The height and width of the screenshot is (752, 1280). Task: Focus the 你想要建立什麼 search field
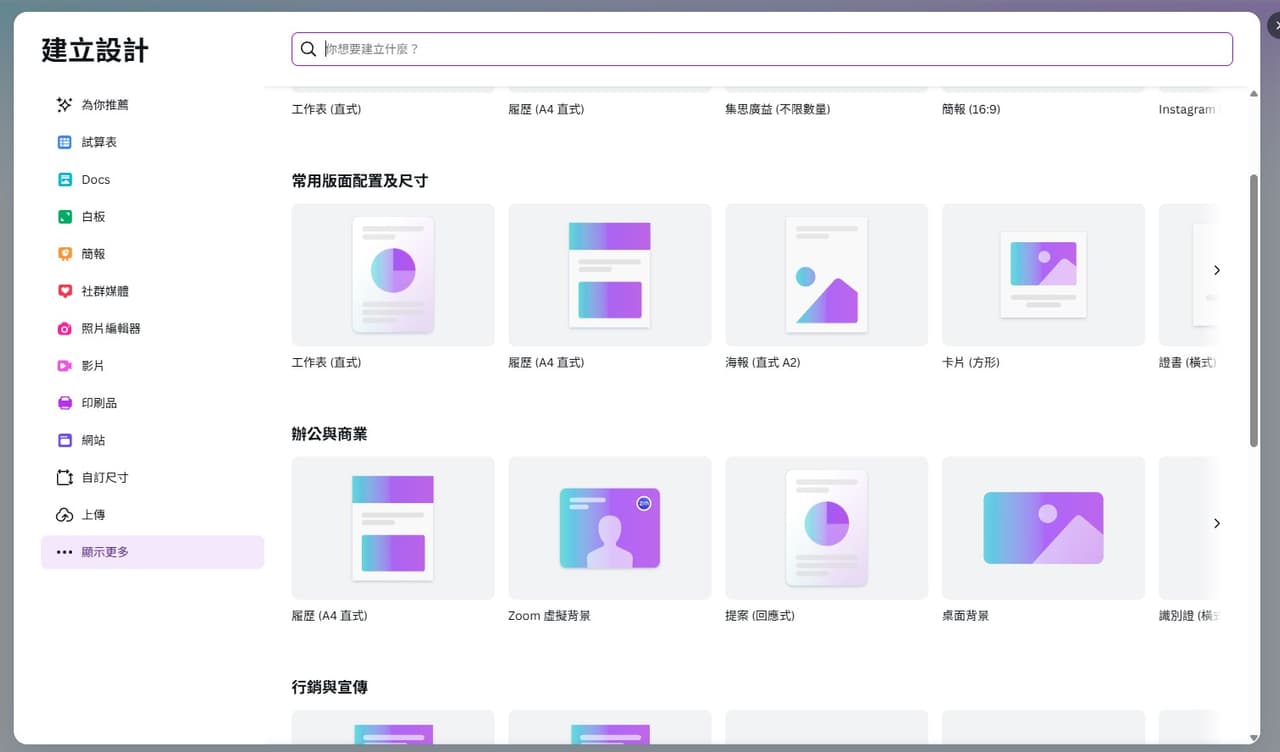click(x=762, y=49)
